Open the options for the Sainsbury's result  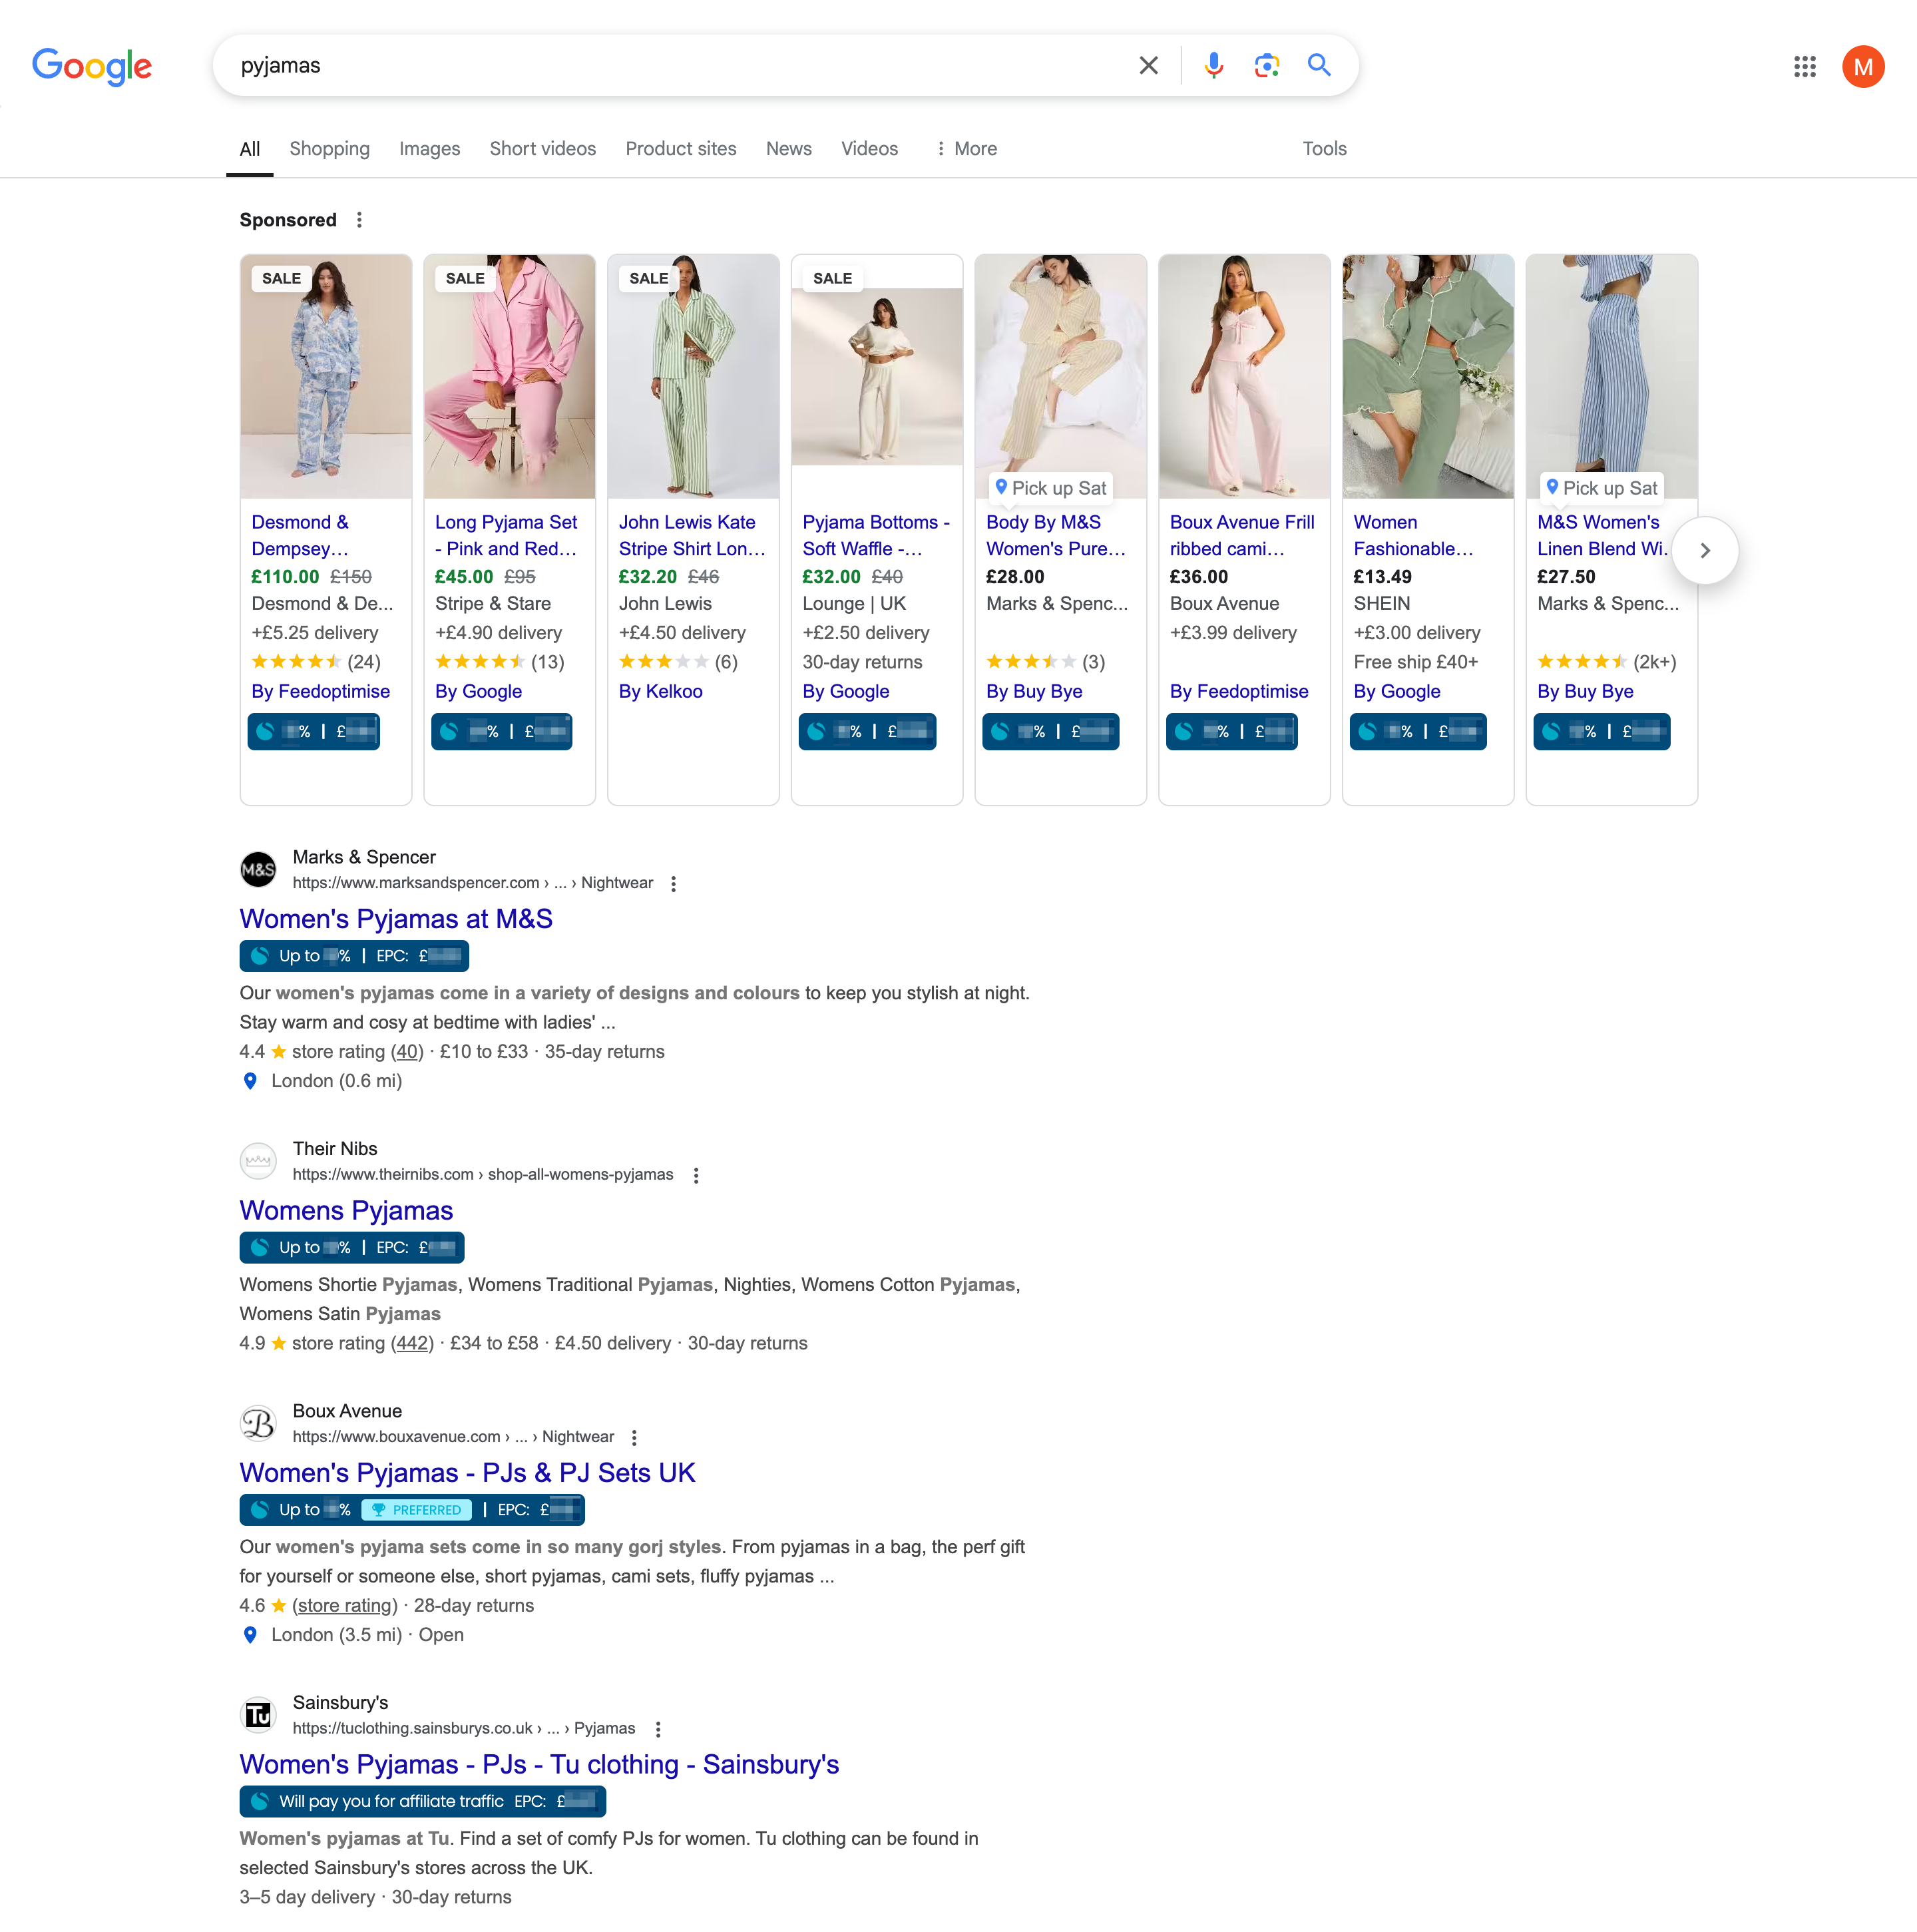click(657, 1730)
